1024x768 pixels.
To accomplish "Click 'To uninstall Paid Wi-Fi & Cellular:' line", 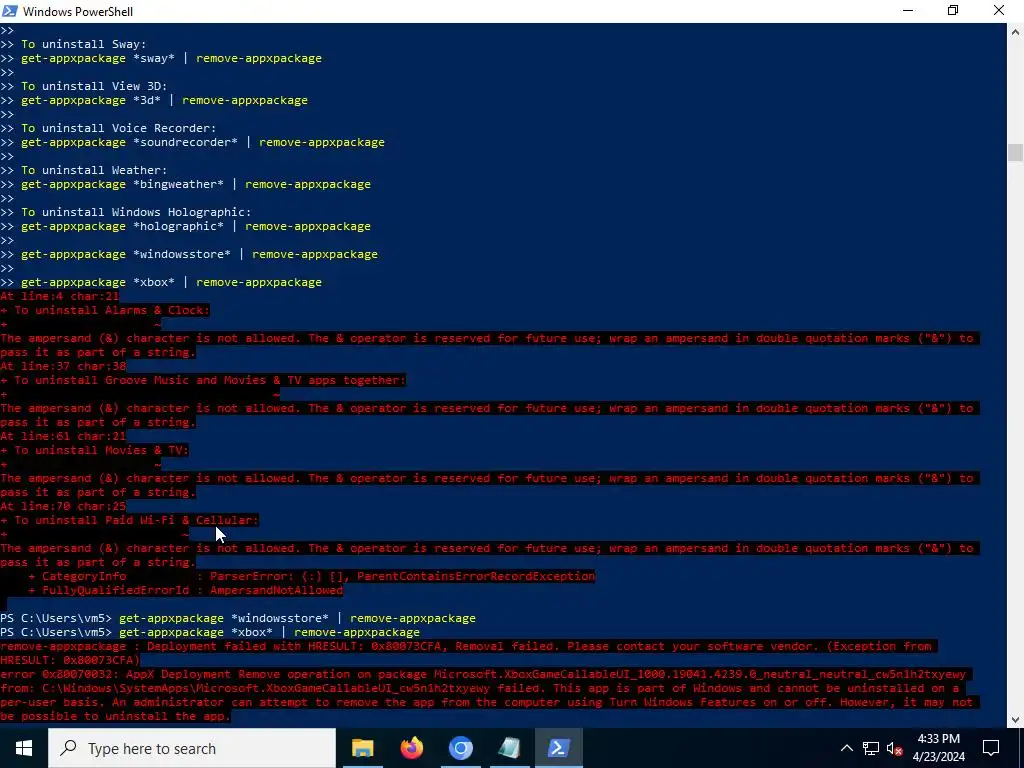I will coord(129,520).
